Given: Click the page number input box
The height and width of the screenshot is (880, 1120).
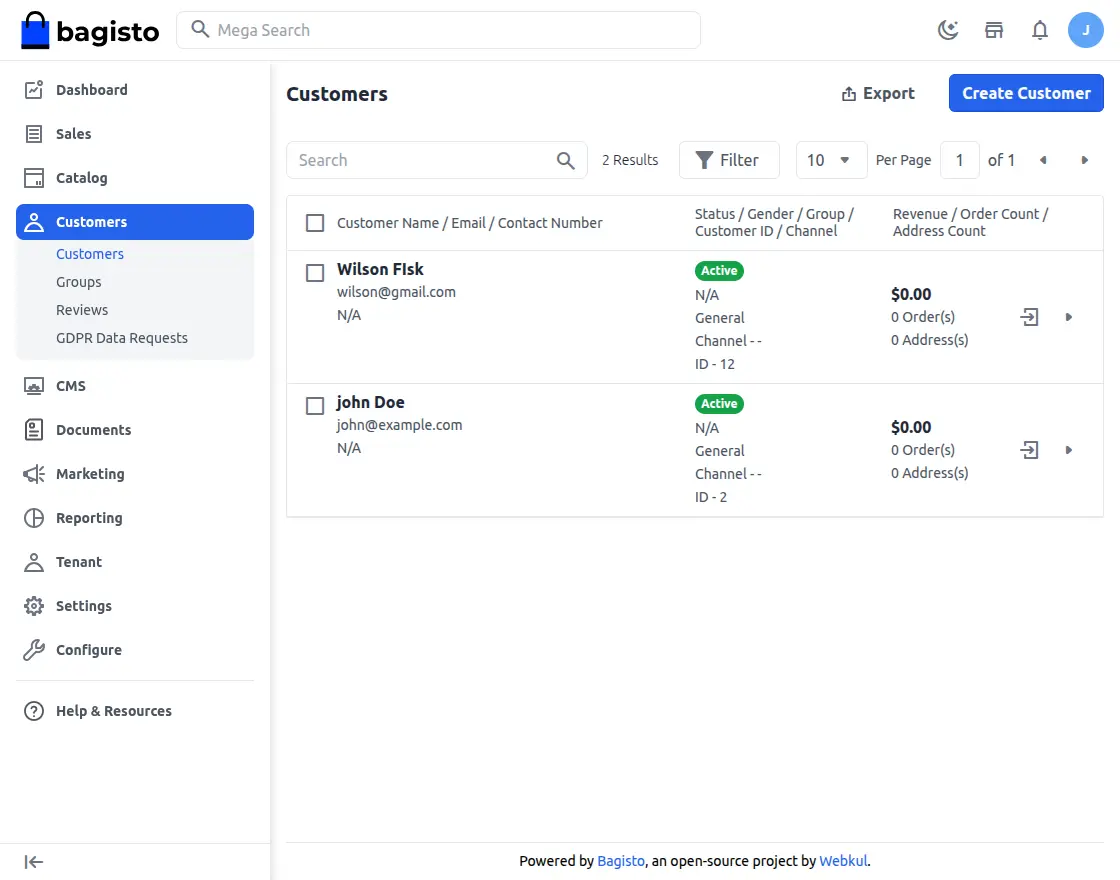Looking at the screenshot, I should click(x=959, y=160).
